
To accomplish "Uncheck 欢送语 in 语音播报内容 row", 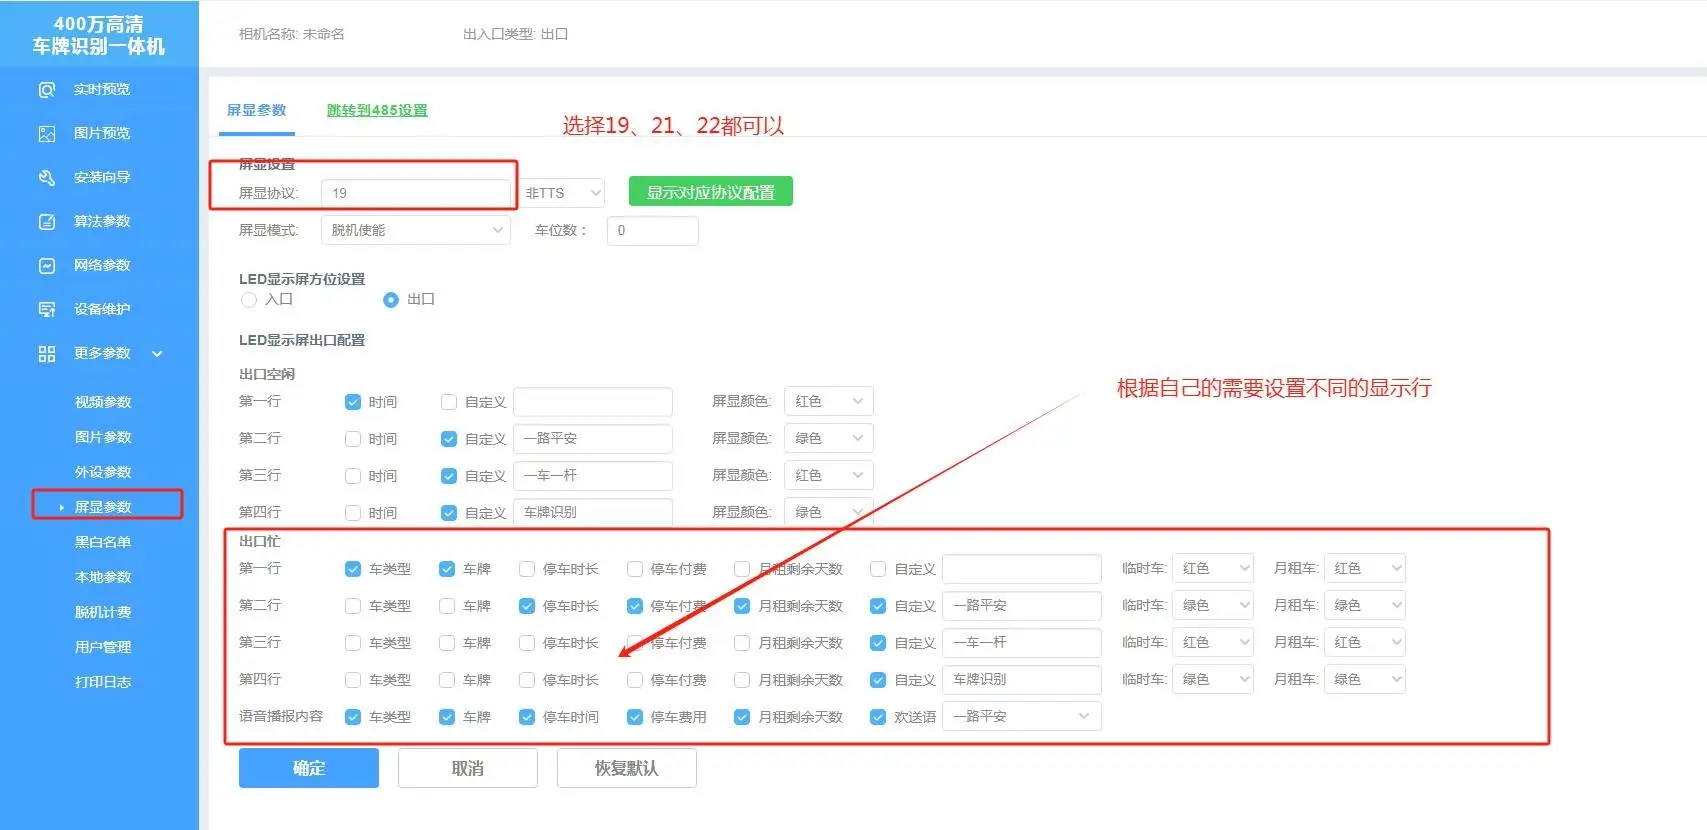I will (x=878, y=717).
